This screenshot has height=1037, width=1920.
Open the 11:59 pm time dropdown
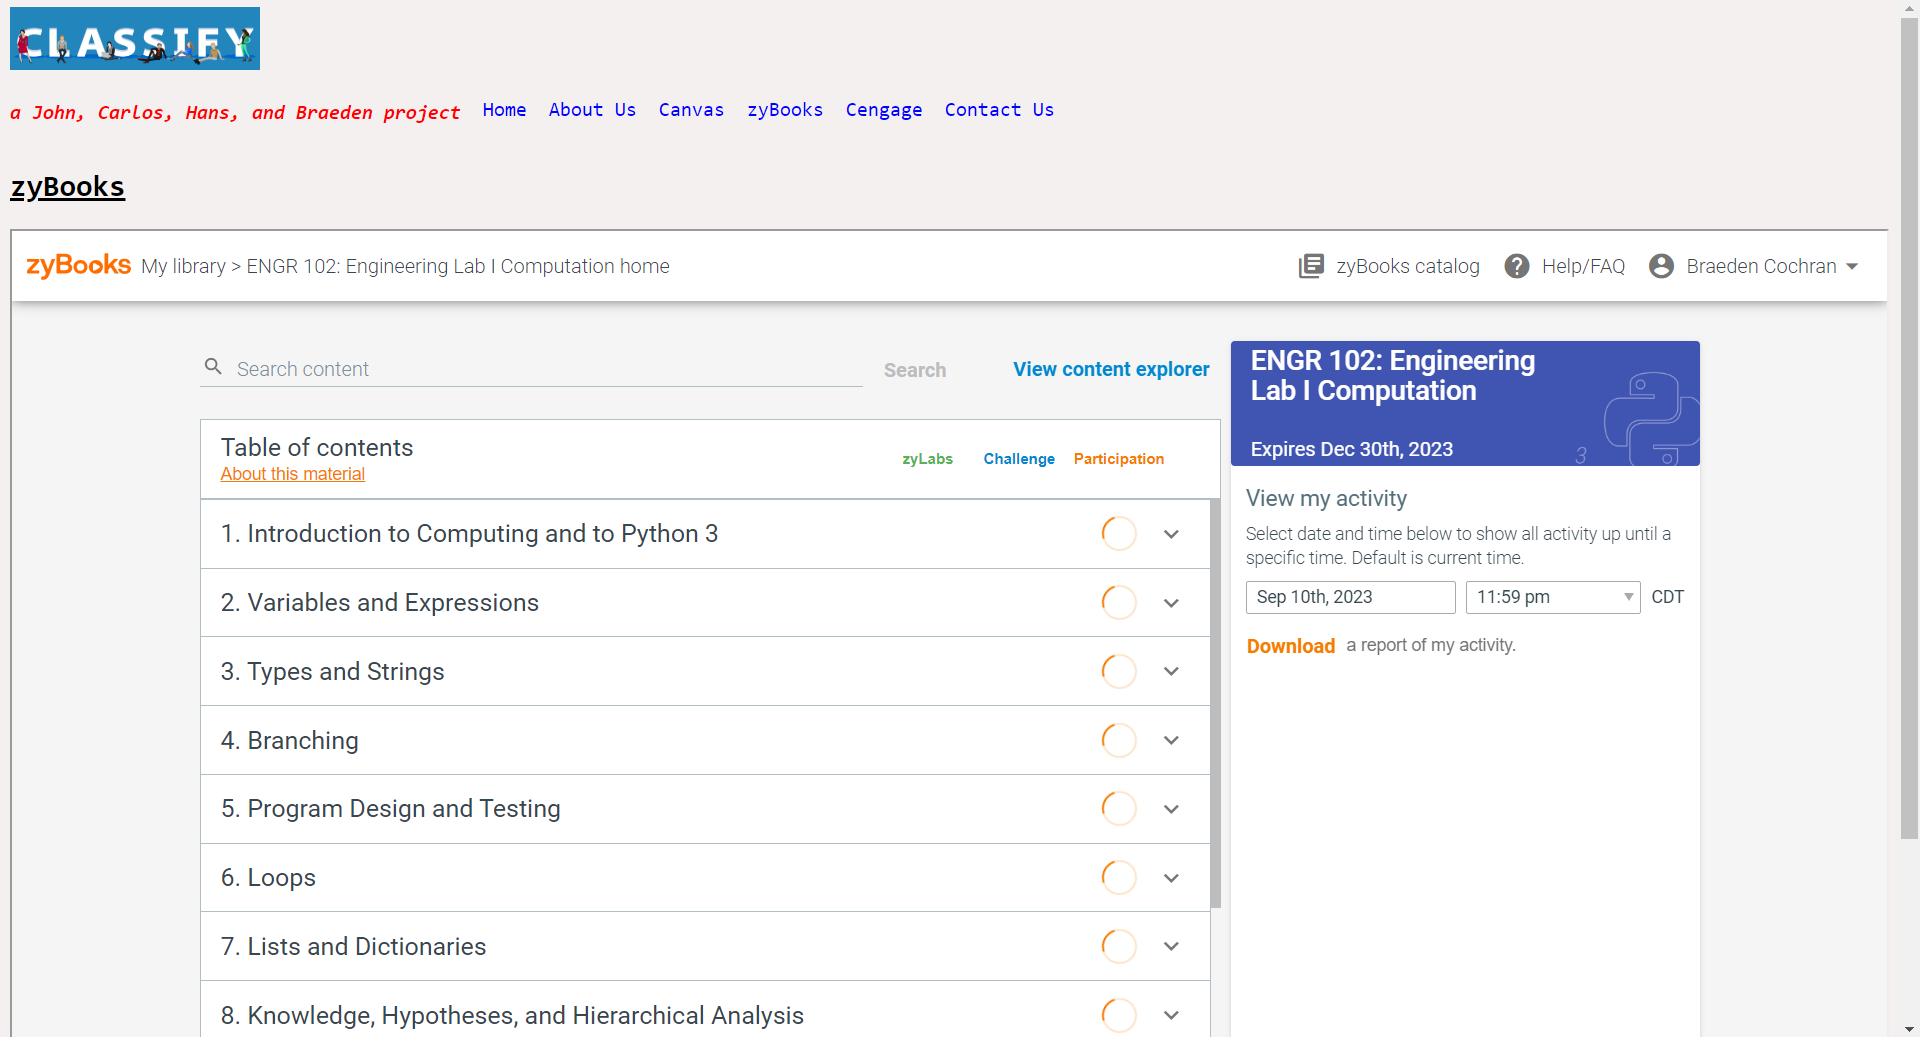(x=1552, y=597)
